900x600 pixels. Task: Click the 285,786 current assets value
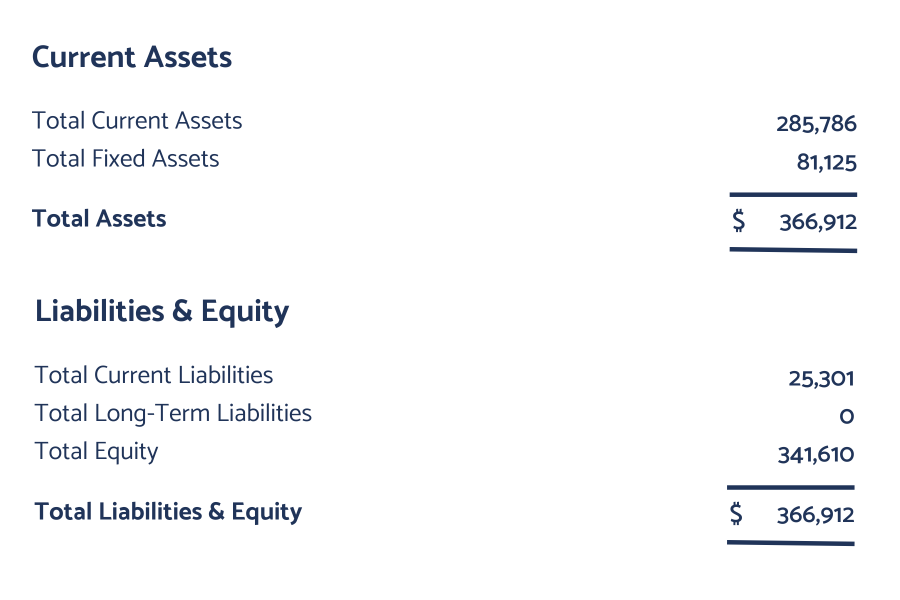click(816, 124)
